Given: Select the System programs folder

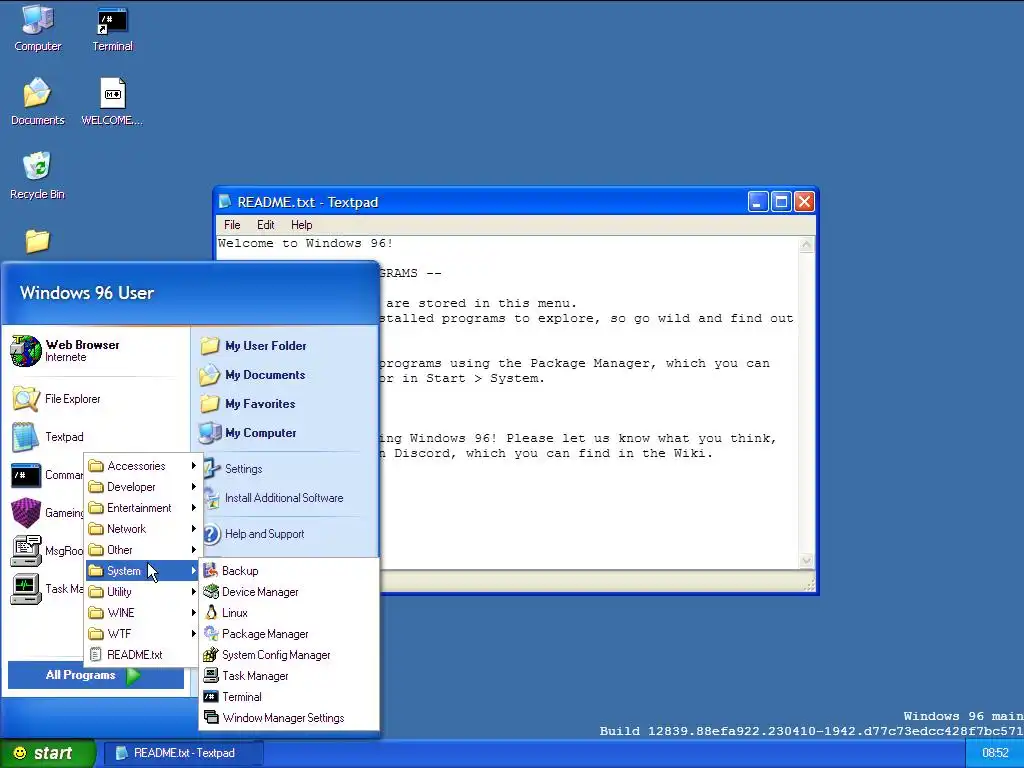Looking at the screenshot, I should point(142,571).
